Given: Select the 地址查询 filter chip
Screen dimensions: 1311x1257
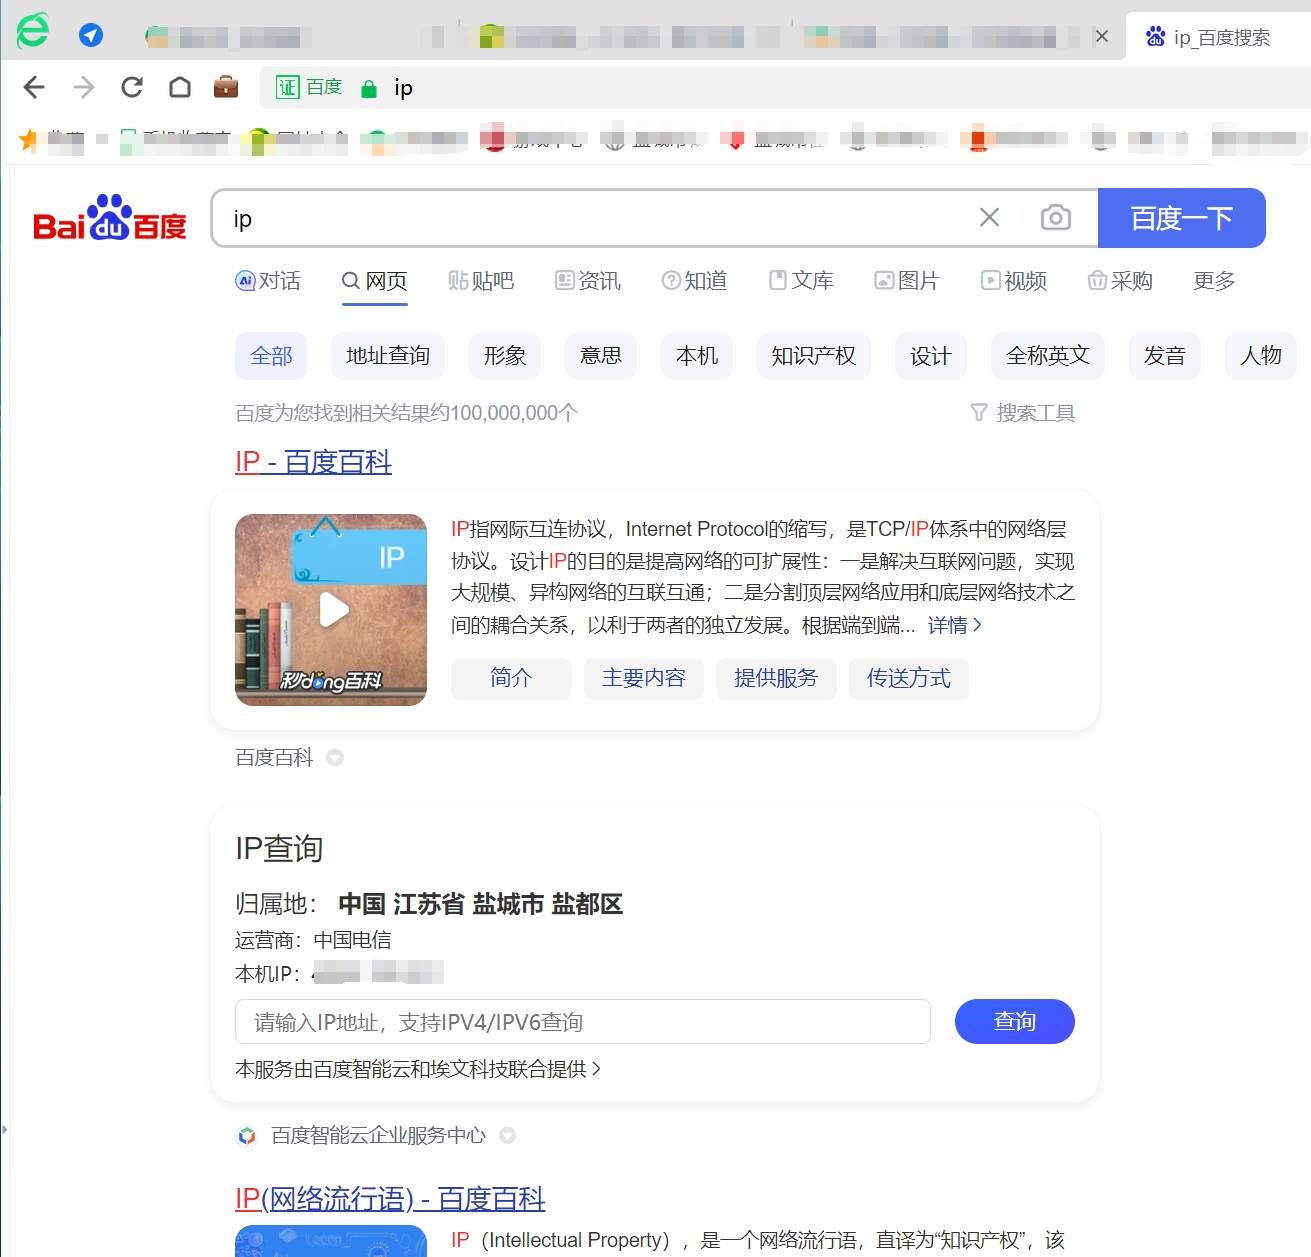Looking at the screenshot, I should point(388,356).
